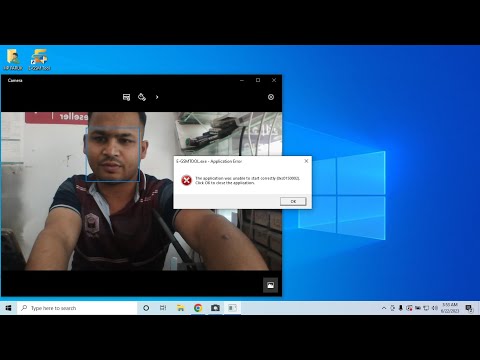Open Task View in taskbar
This screenshot has width=480, height=360.
coord(163,308)
